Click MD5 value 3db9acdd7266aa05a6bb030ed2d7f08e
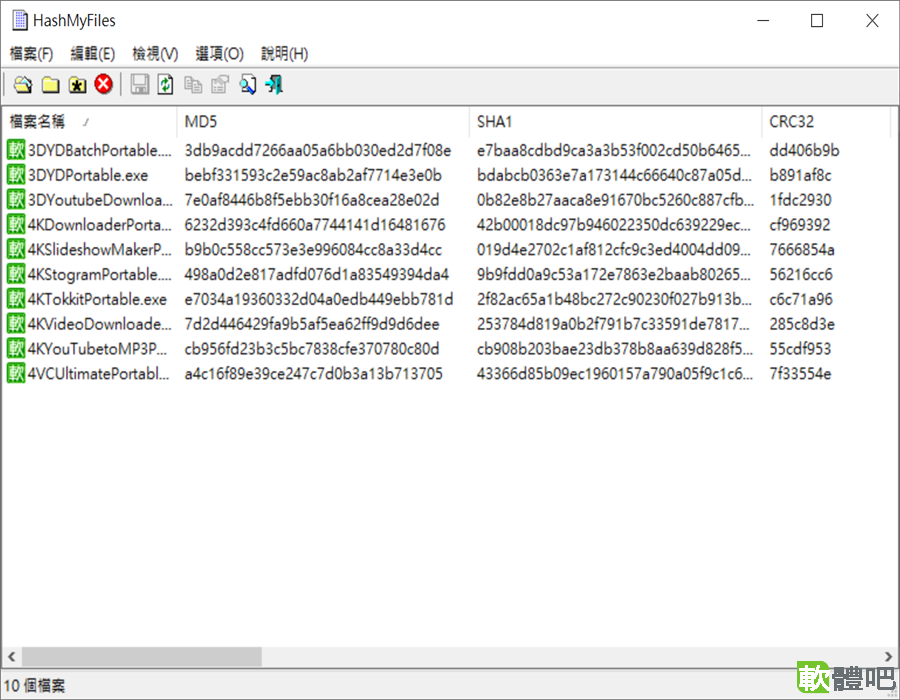Screen dimensions: 900x700 click(317, 150)
